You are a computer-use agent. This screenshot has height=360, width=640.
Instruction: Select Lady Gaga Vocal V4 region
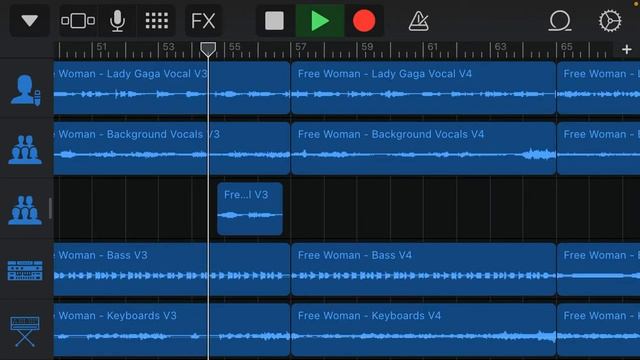pyautogui.click(x=423, y=88)
